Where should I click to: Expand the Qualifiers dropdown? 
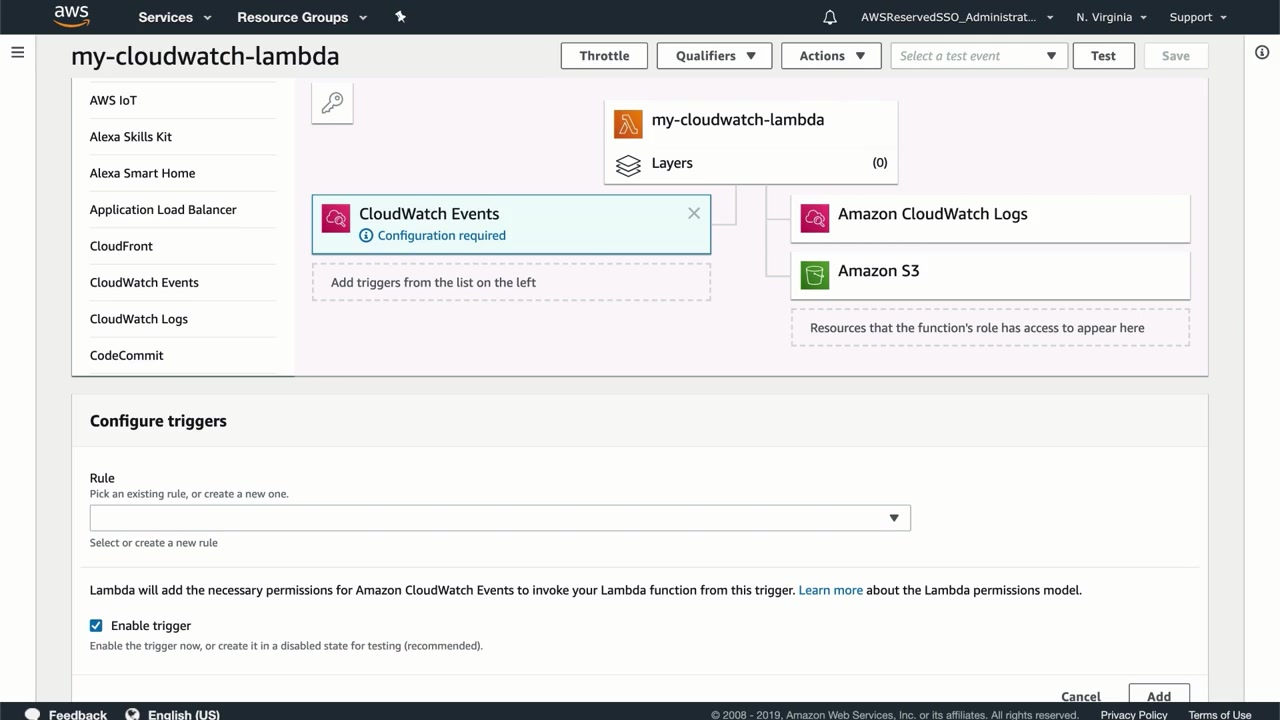714,56
